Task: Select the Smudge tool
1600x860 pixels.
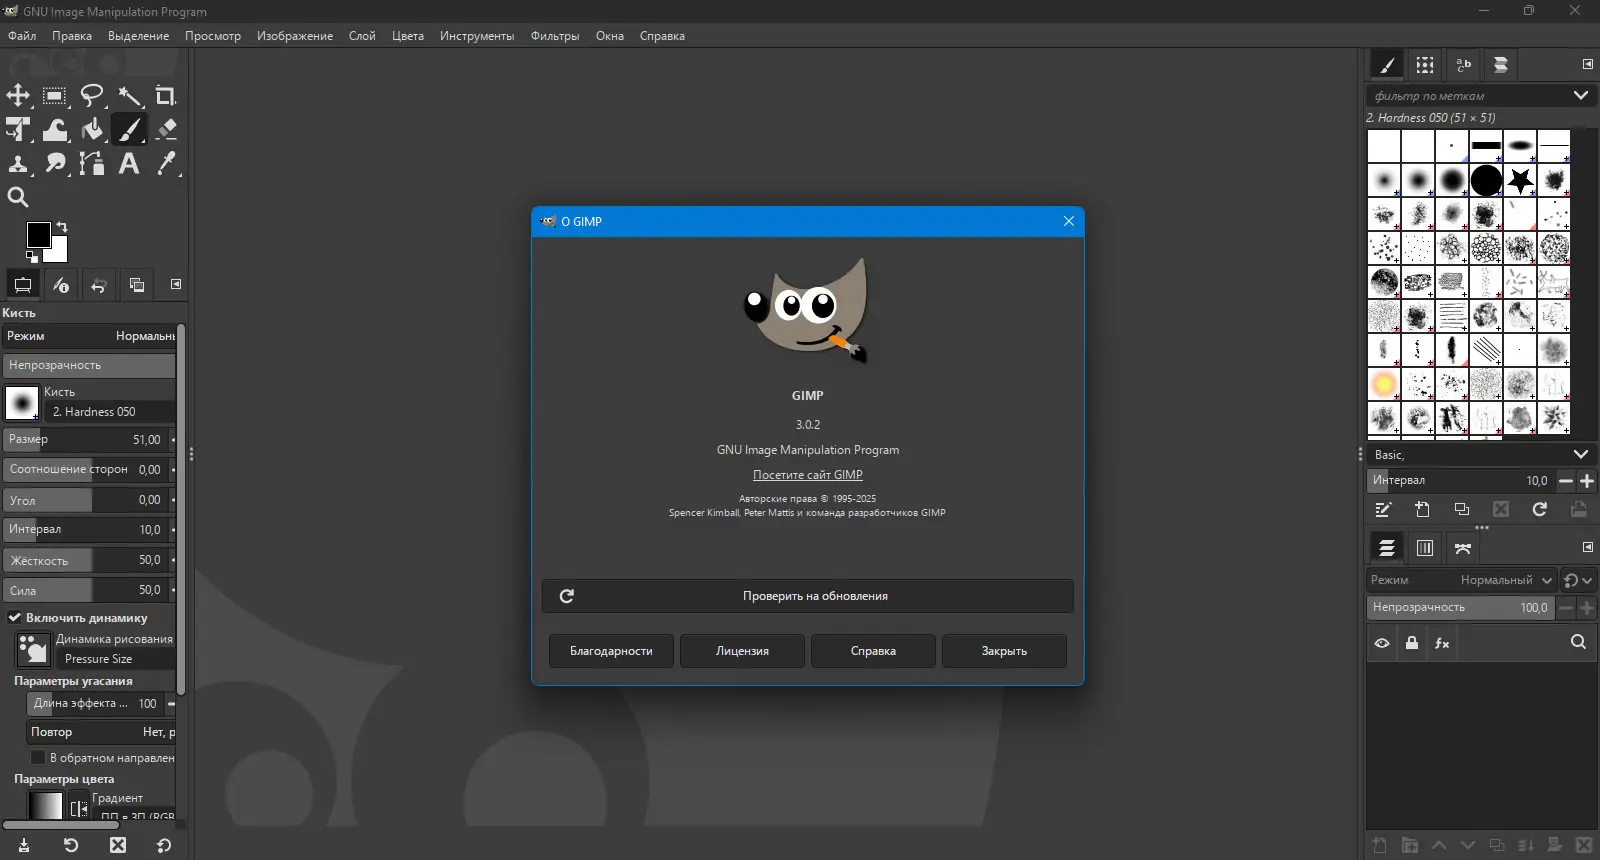Action: 55,164
